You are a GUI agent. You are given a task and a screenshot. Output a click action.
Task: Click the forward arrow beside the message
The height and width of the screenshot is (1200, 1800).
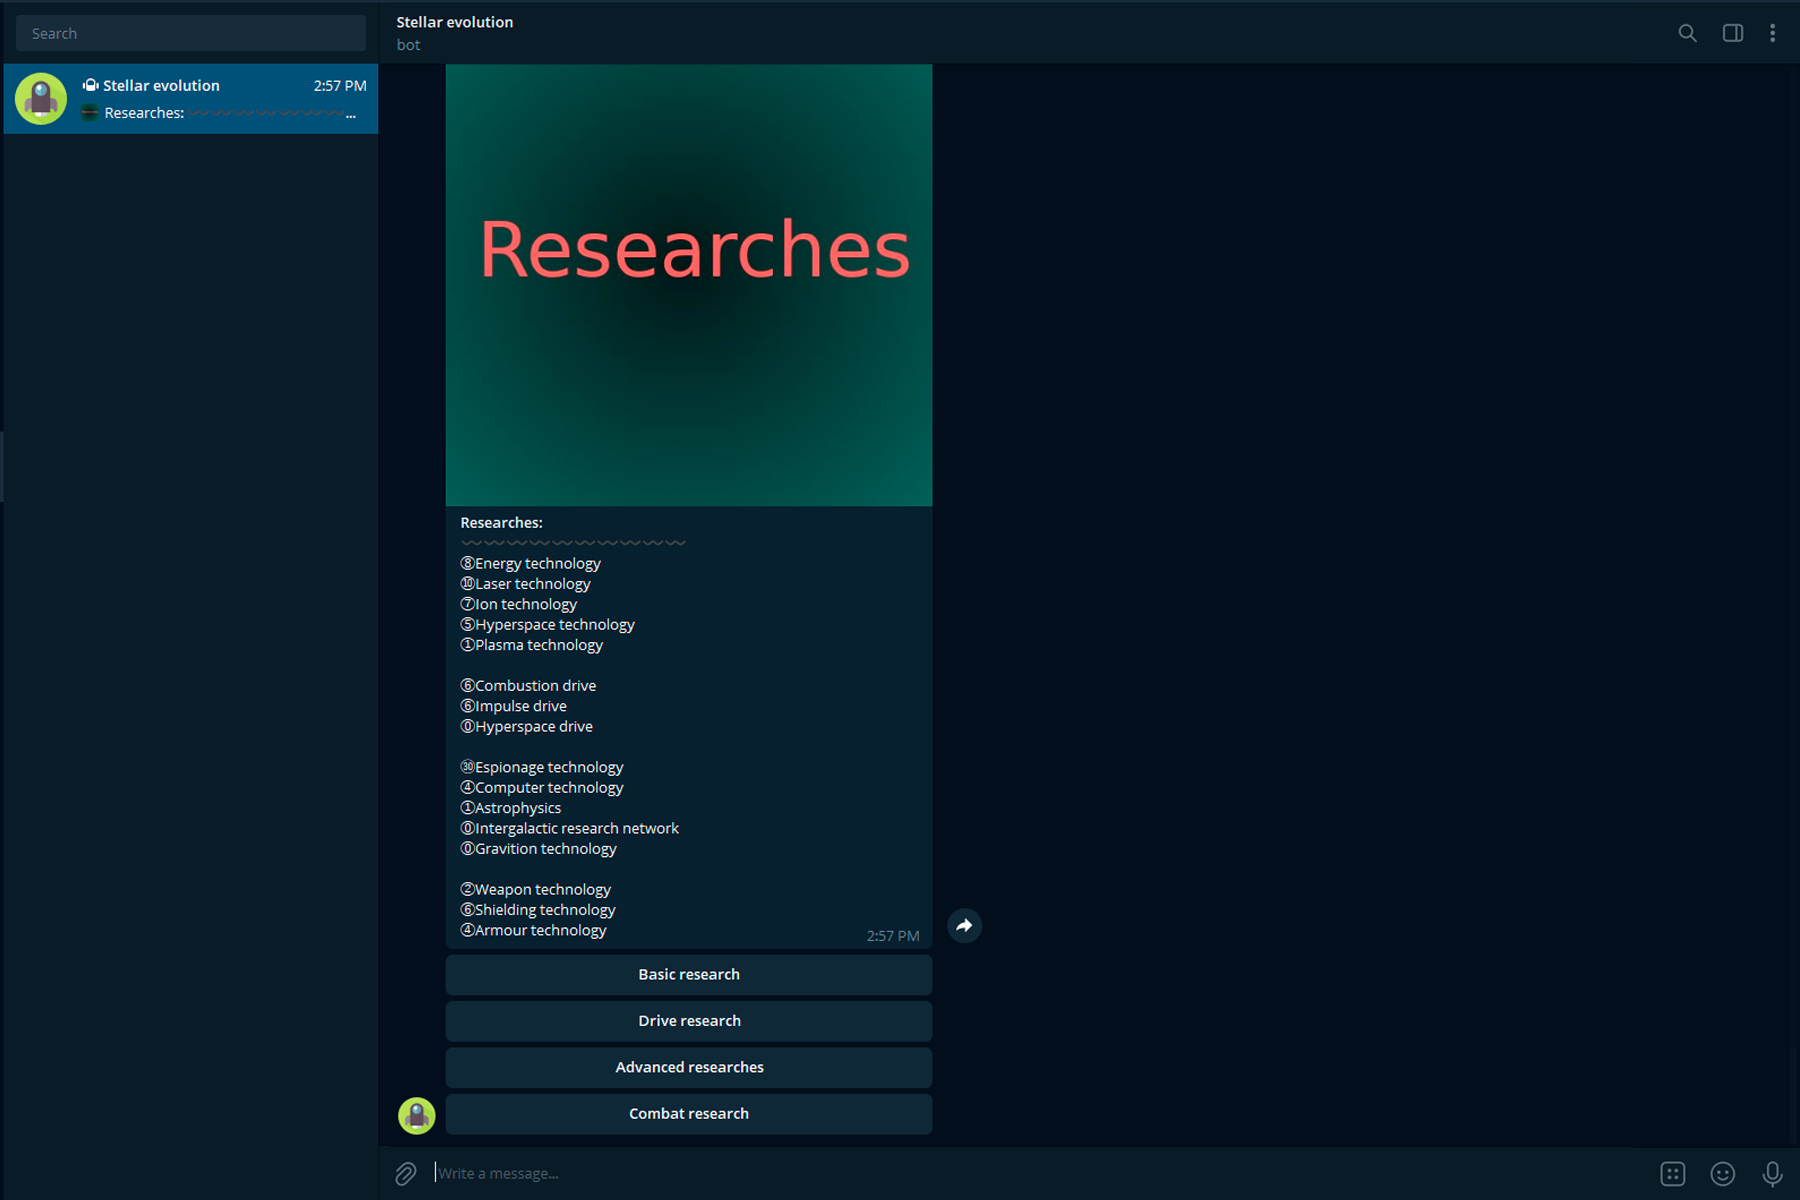click(964, 926)
